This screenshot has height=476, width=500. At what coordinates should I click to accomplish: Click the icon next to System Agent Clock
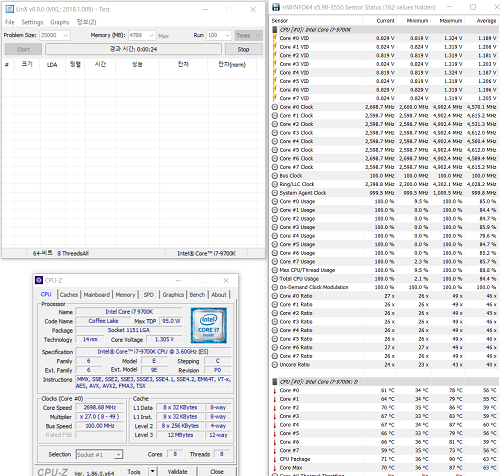(275, 193)
